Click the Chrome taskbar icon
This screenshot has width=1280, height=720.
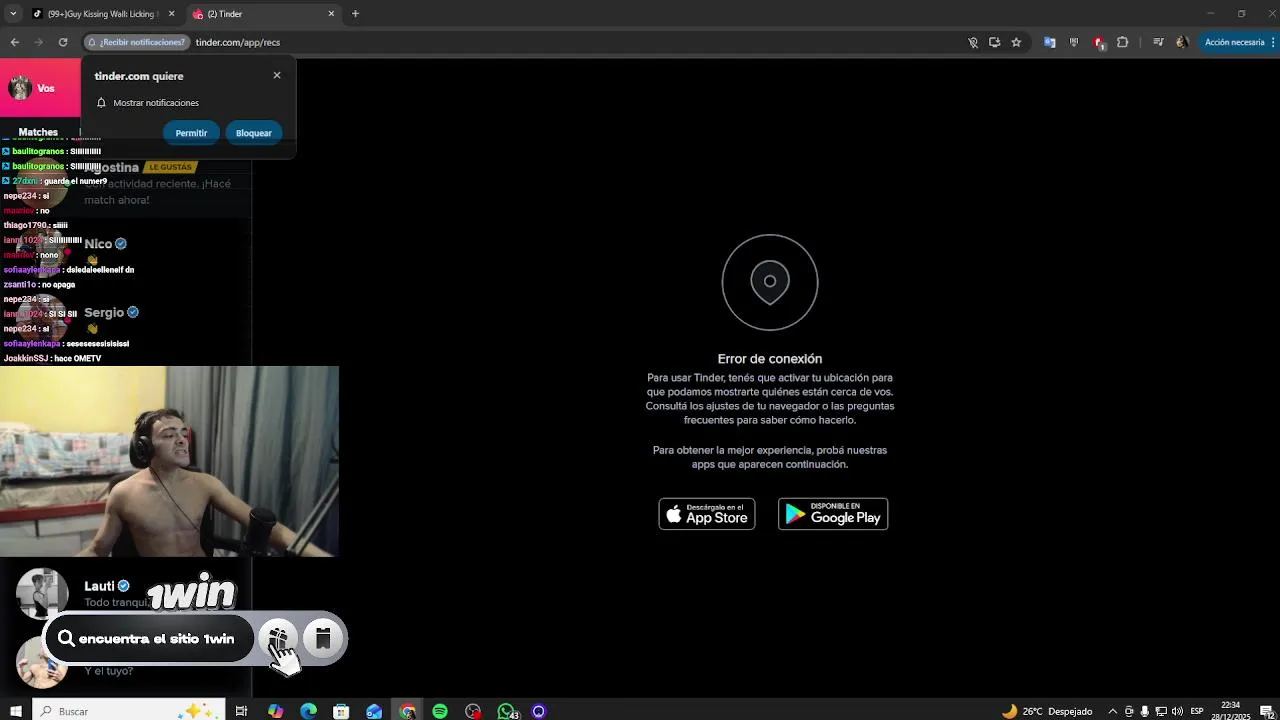[407, 711]
